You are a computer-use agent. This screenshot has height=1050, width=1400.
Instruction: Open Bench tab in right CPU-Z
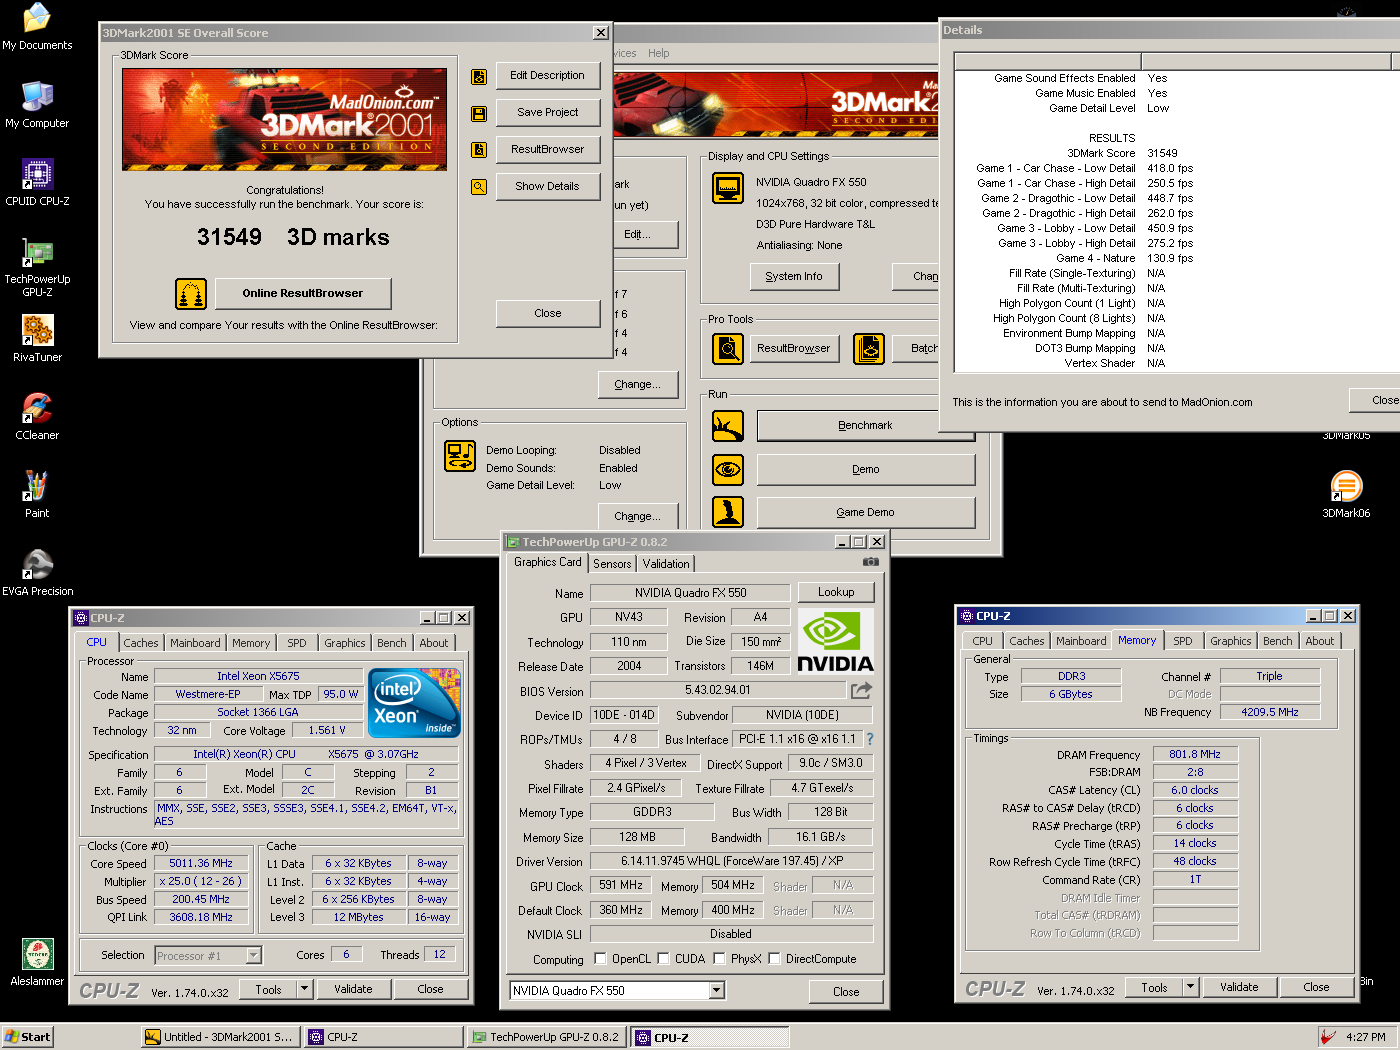1277,641
